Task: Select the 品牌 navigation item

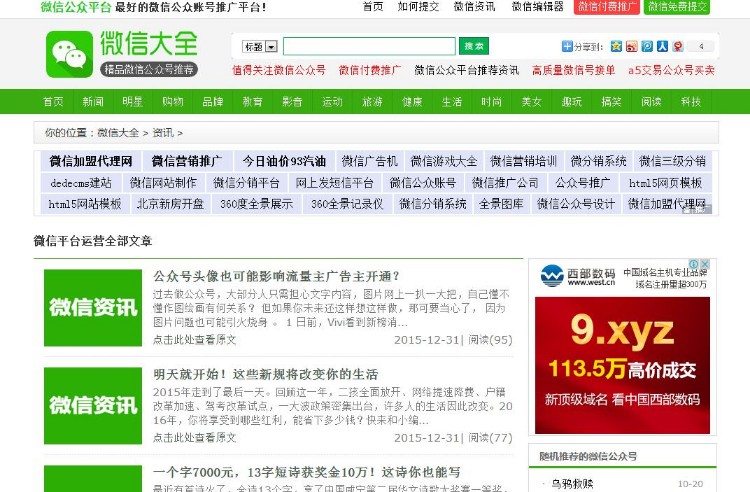Action: (212, 101)
